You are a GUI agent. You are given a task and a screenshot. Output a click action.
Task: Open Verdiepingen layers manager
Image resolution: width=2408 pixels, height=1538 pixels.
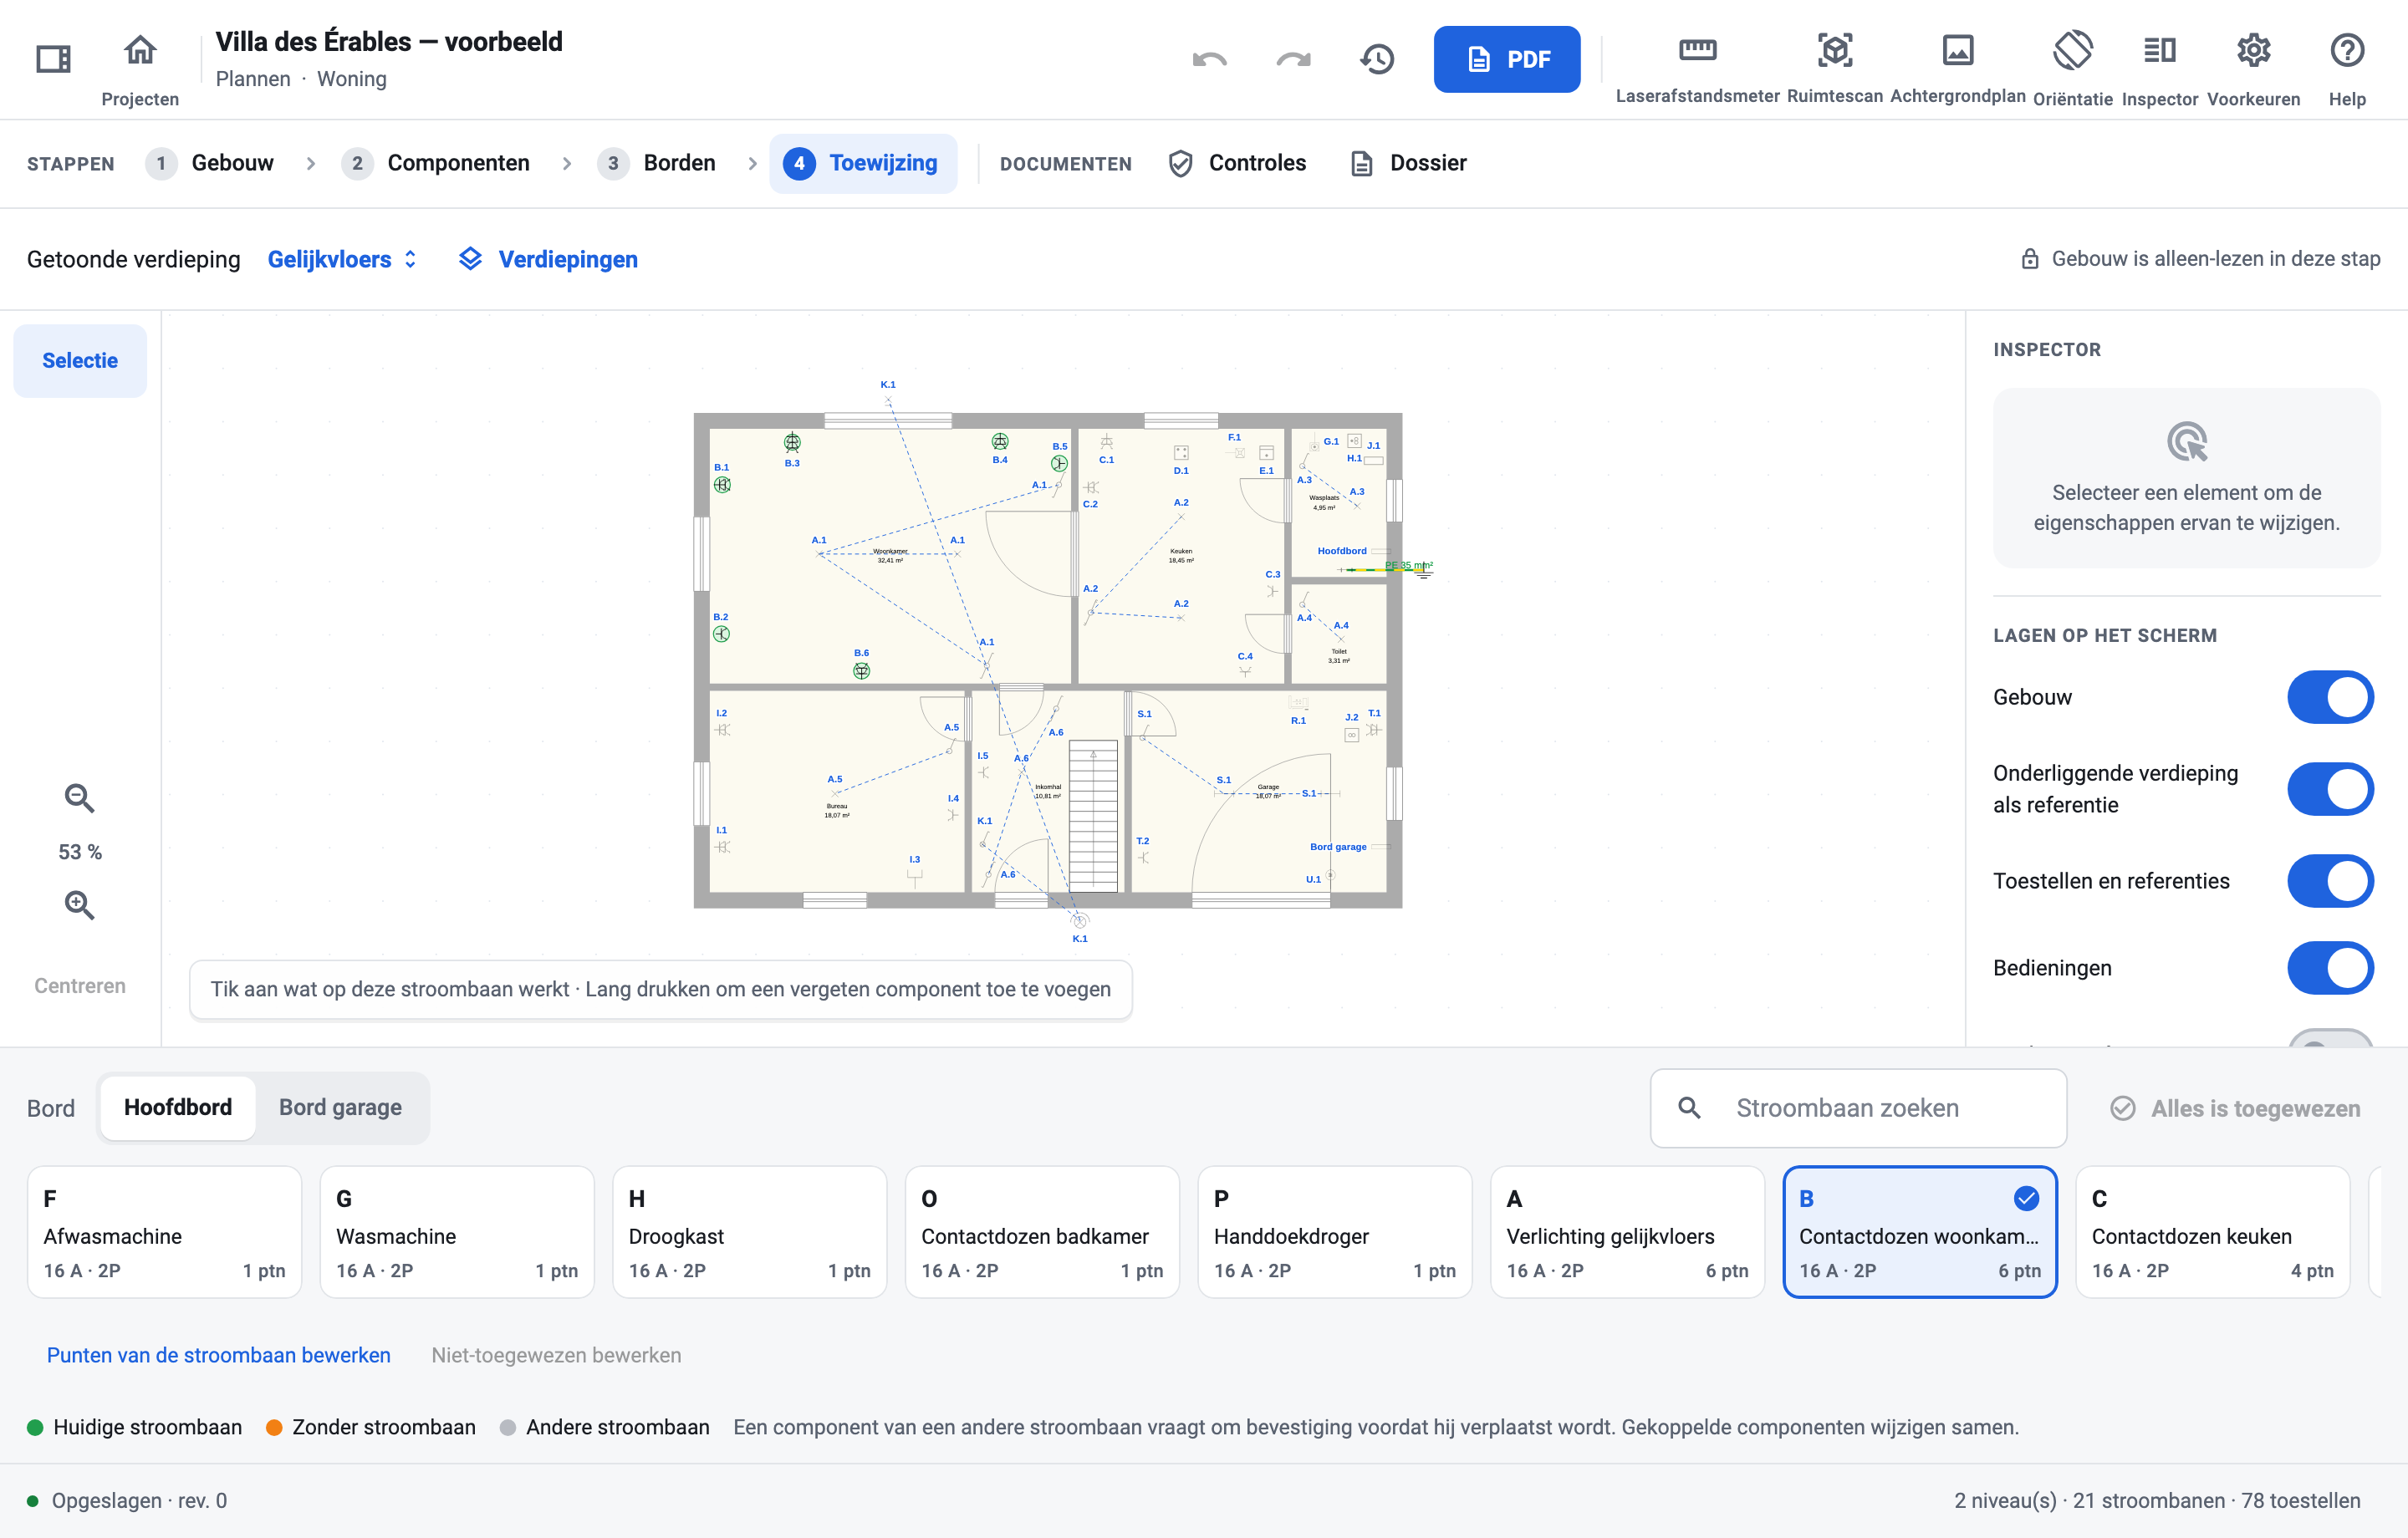tap(548, 259)
